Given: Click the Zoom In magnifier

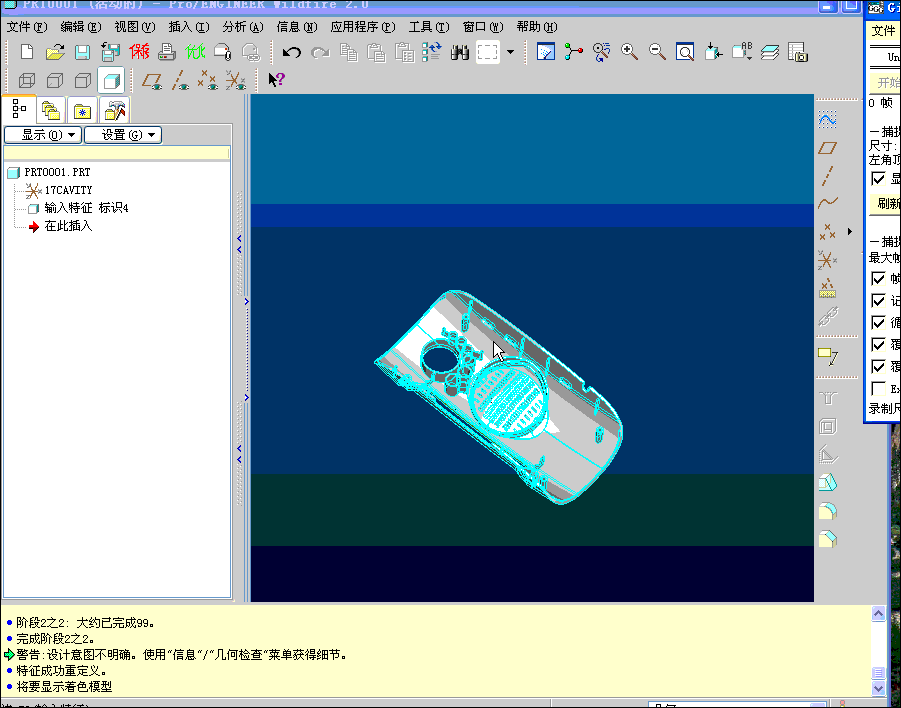Looking at the screenshot, I should (629, 52).
